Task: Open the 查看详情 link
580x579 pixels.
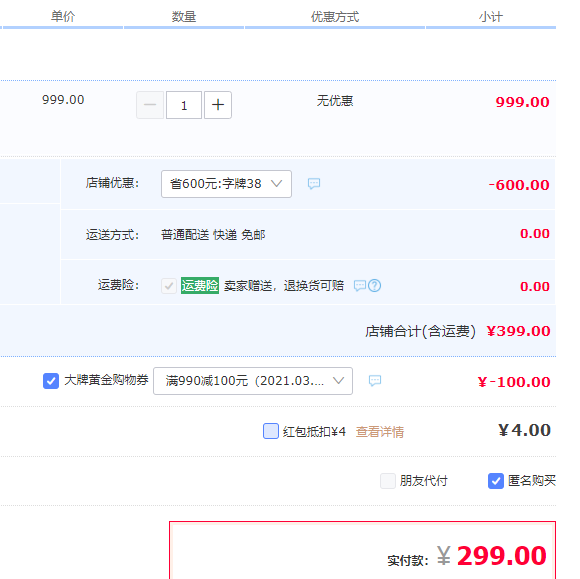Action: [380, 432]
